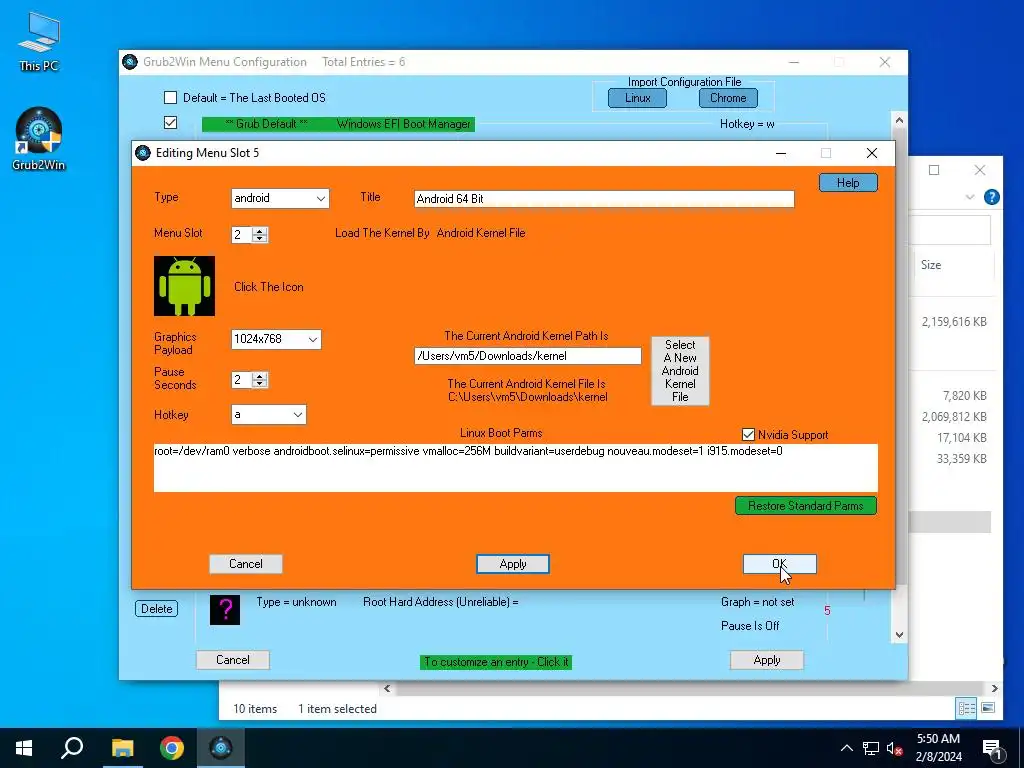
Task: Click the green Android robot icon
Action: [184, 286]
